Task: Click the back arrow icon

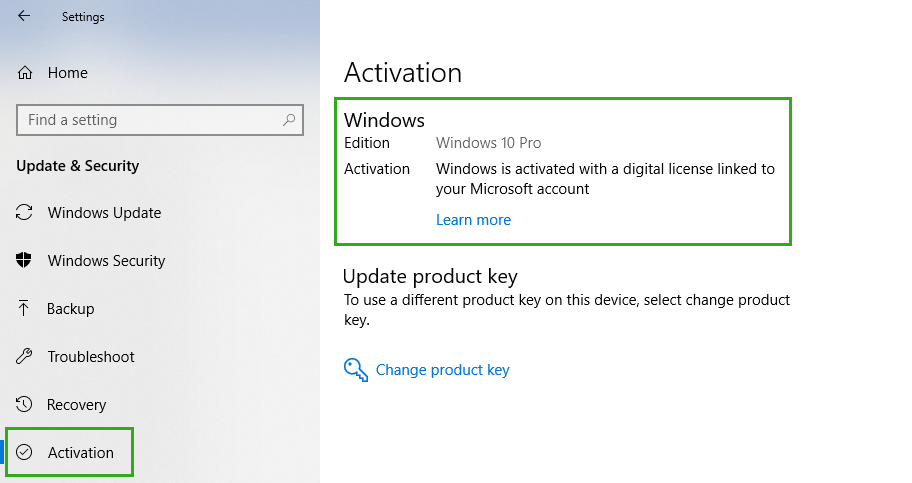Action: (24, 16)
